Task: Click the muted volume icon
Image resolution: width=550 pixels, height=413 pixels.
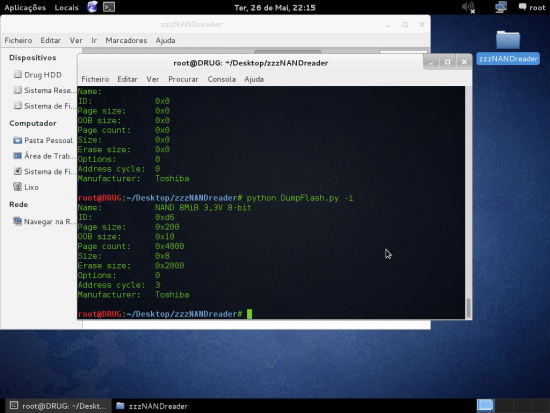Action: pos(468,7)
